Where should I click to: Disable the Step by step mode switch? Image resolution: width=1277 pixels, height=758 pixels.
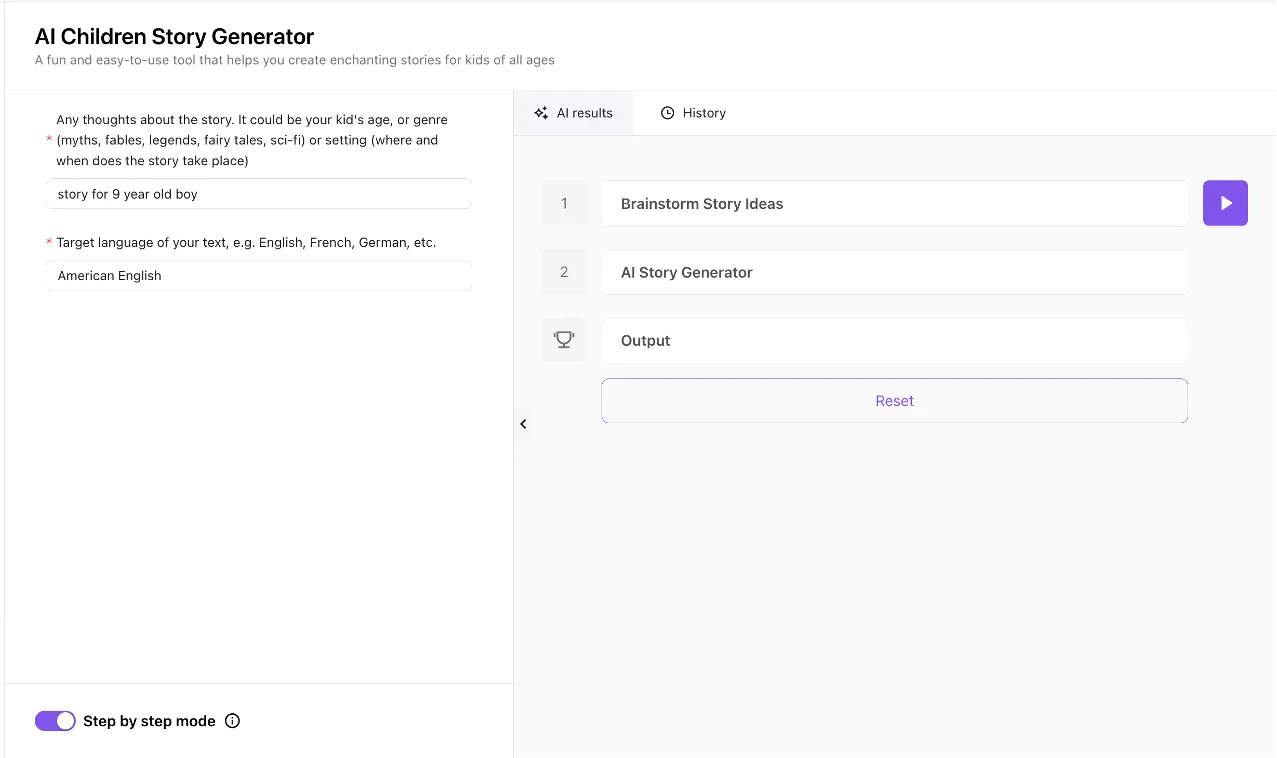click(x=55, y=721)
